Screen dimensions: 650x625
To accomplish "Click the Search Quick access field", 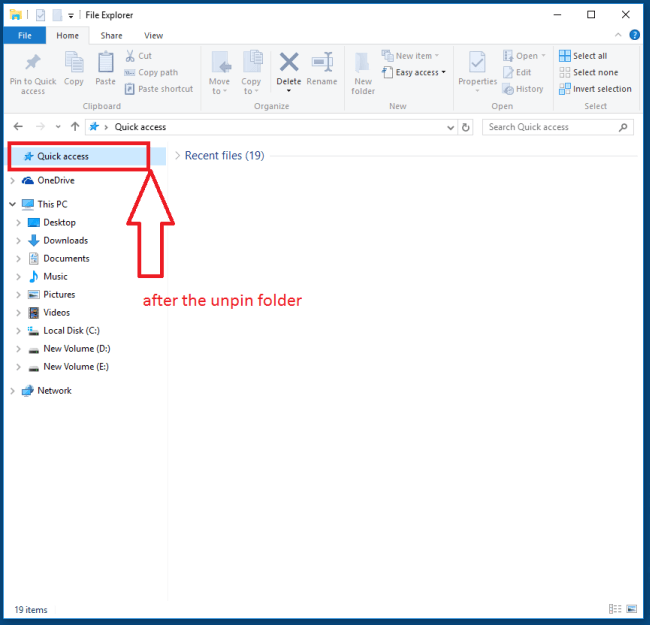I will (x=558, y=127).
